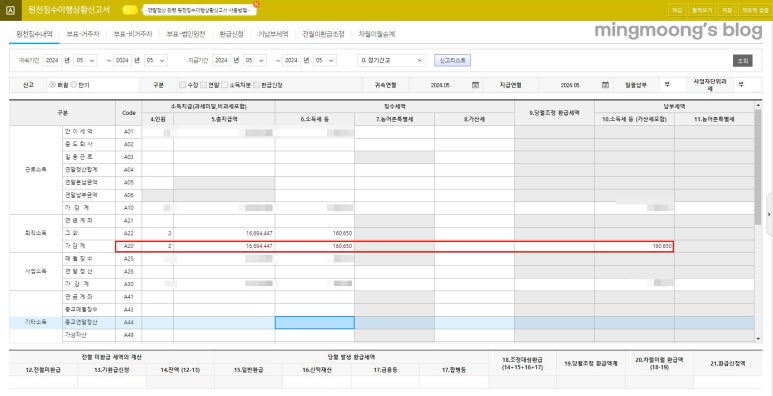The height and width of the screenshot is (396, 773).
Task: Click the scroll-up arrow of table scrollbar
Action: (x=758, y=105)
